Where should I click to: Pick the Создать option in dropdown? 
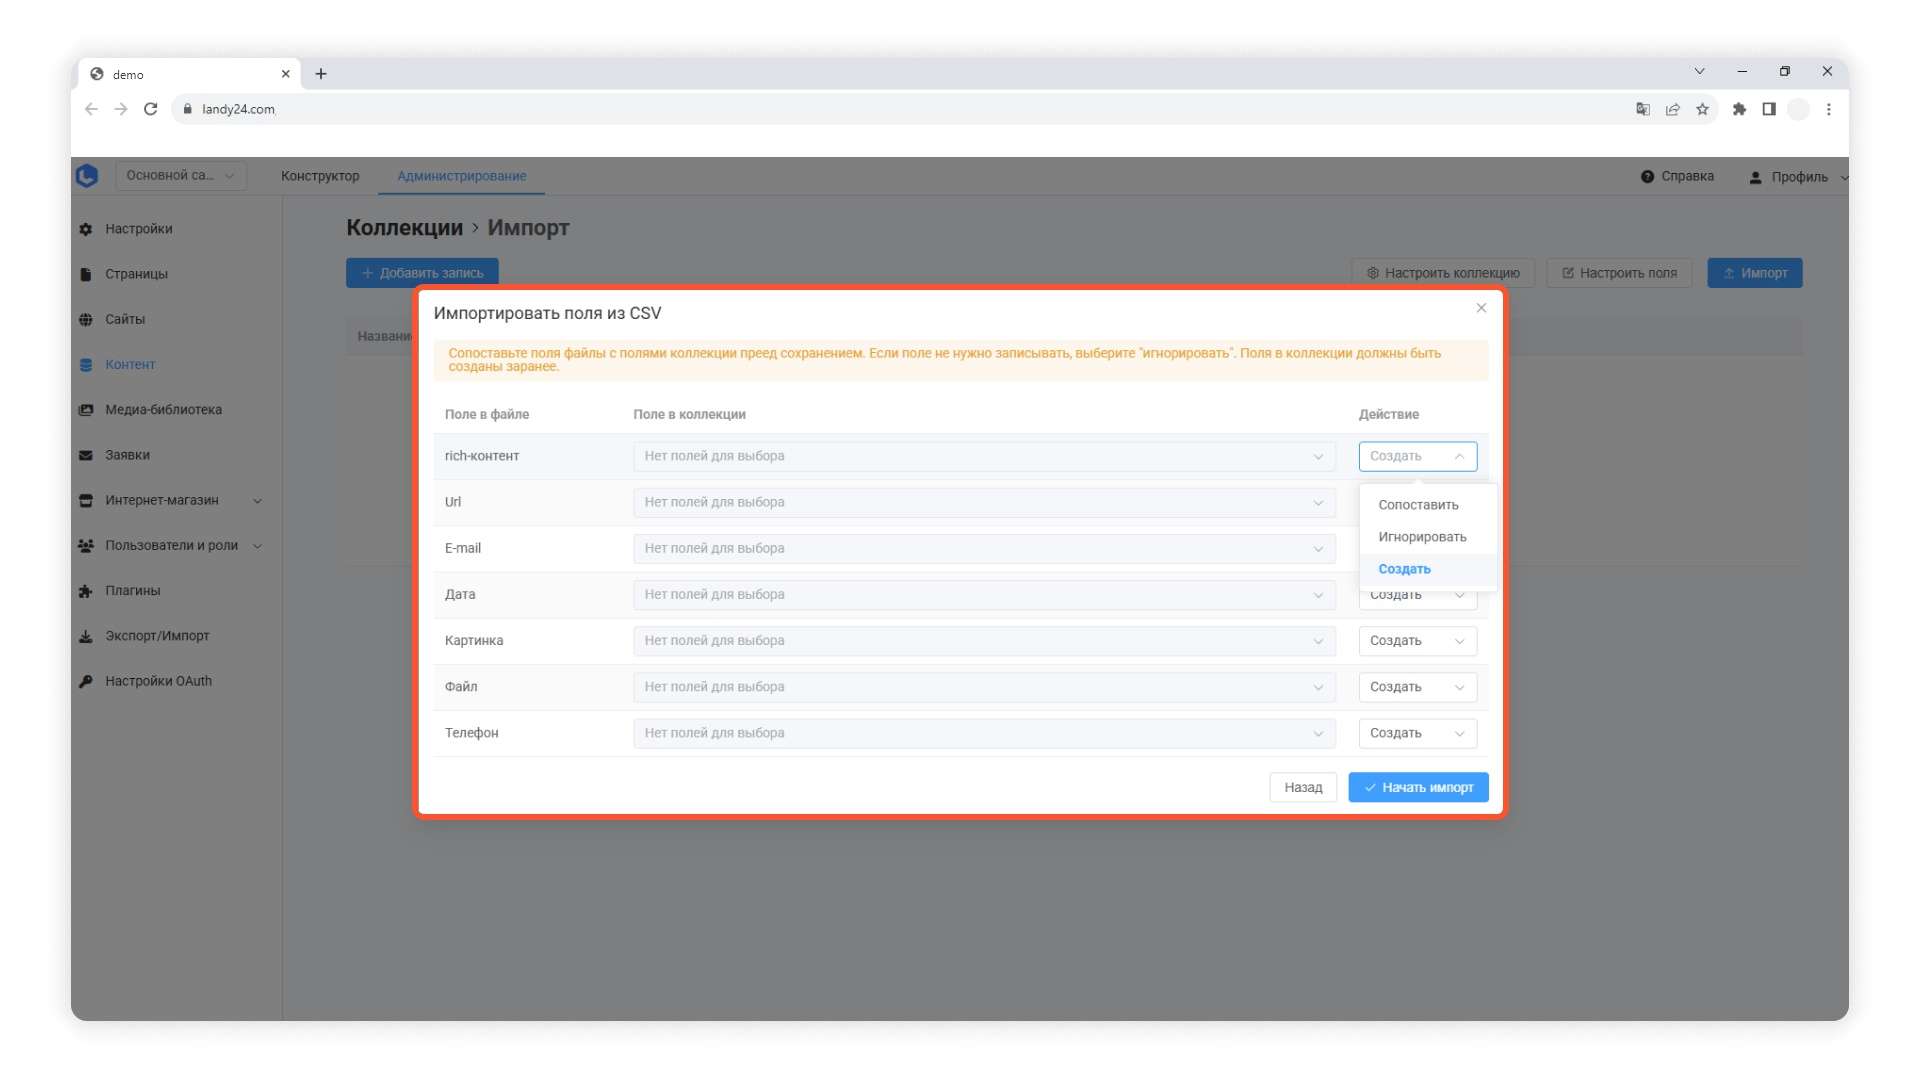pyautogui.click(x=1404, y=569)
